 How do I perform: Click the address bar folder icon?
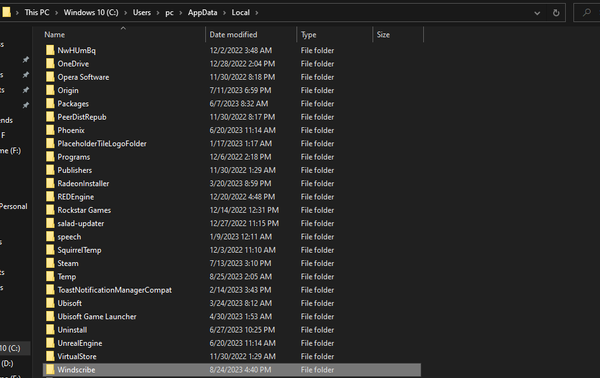click(6, 12)
